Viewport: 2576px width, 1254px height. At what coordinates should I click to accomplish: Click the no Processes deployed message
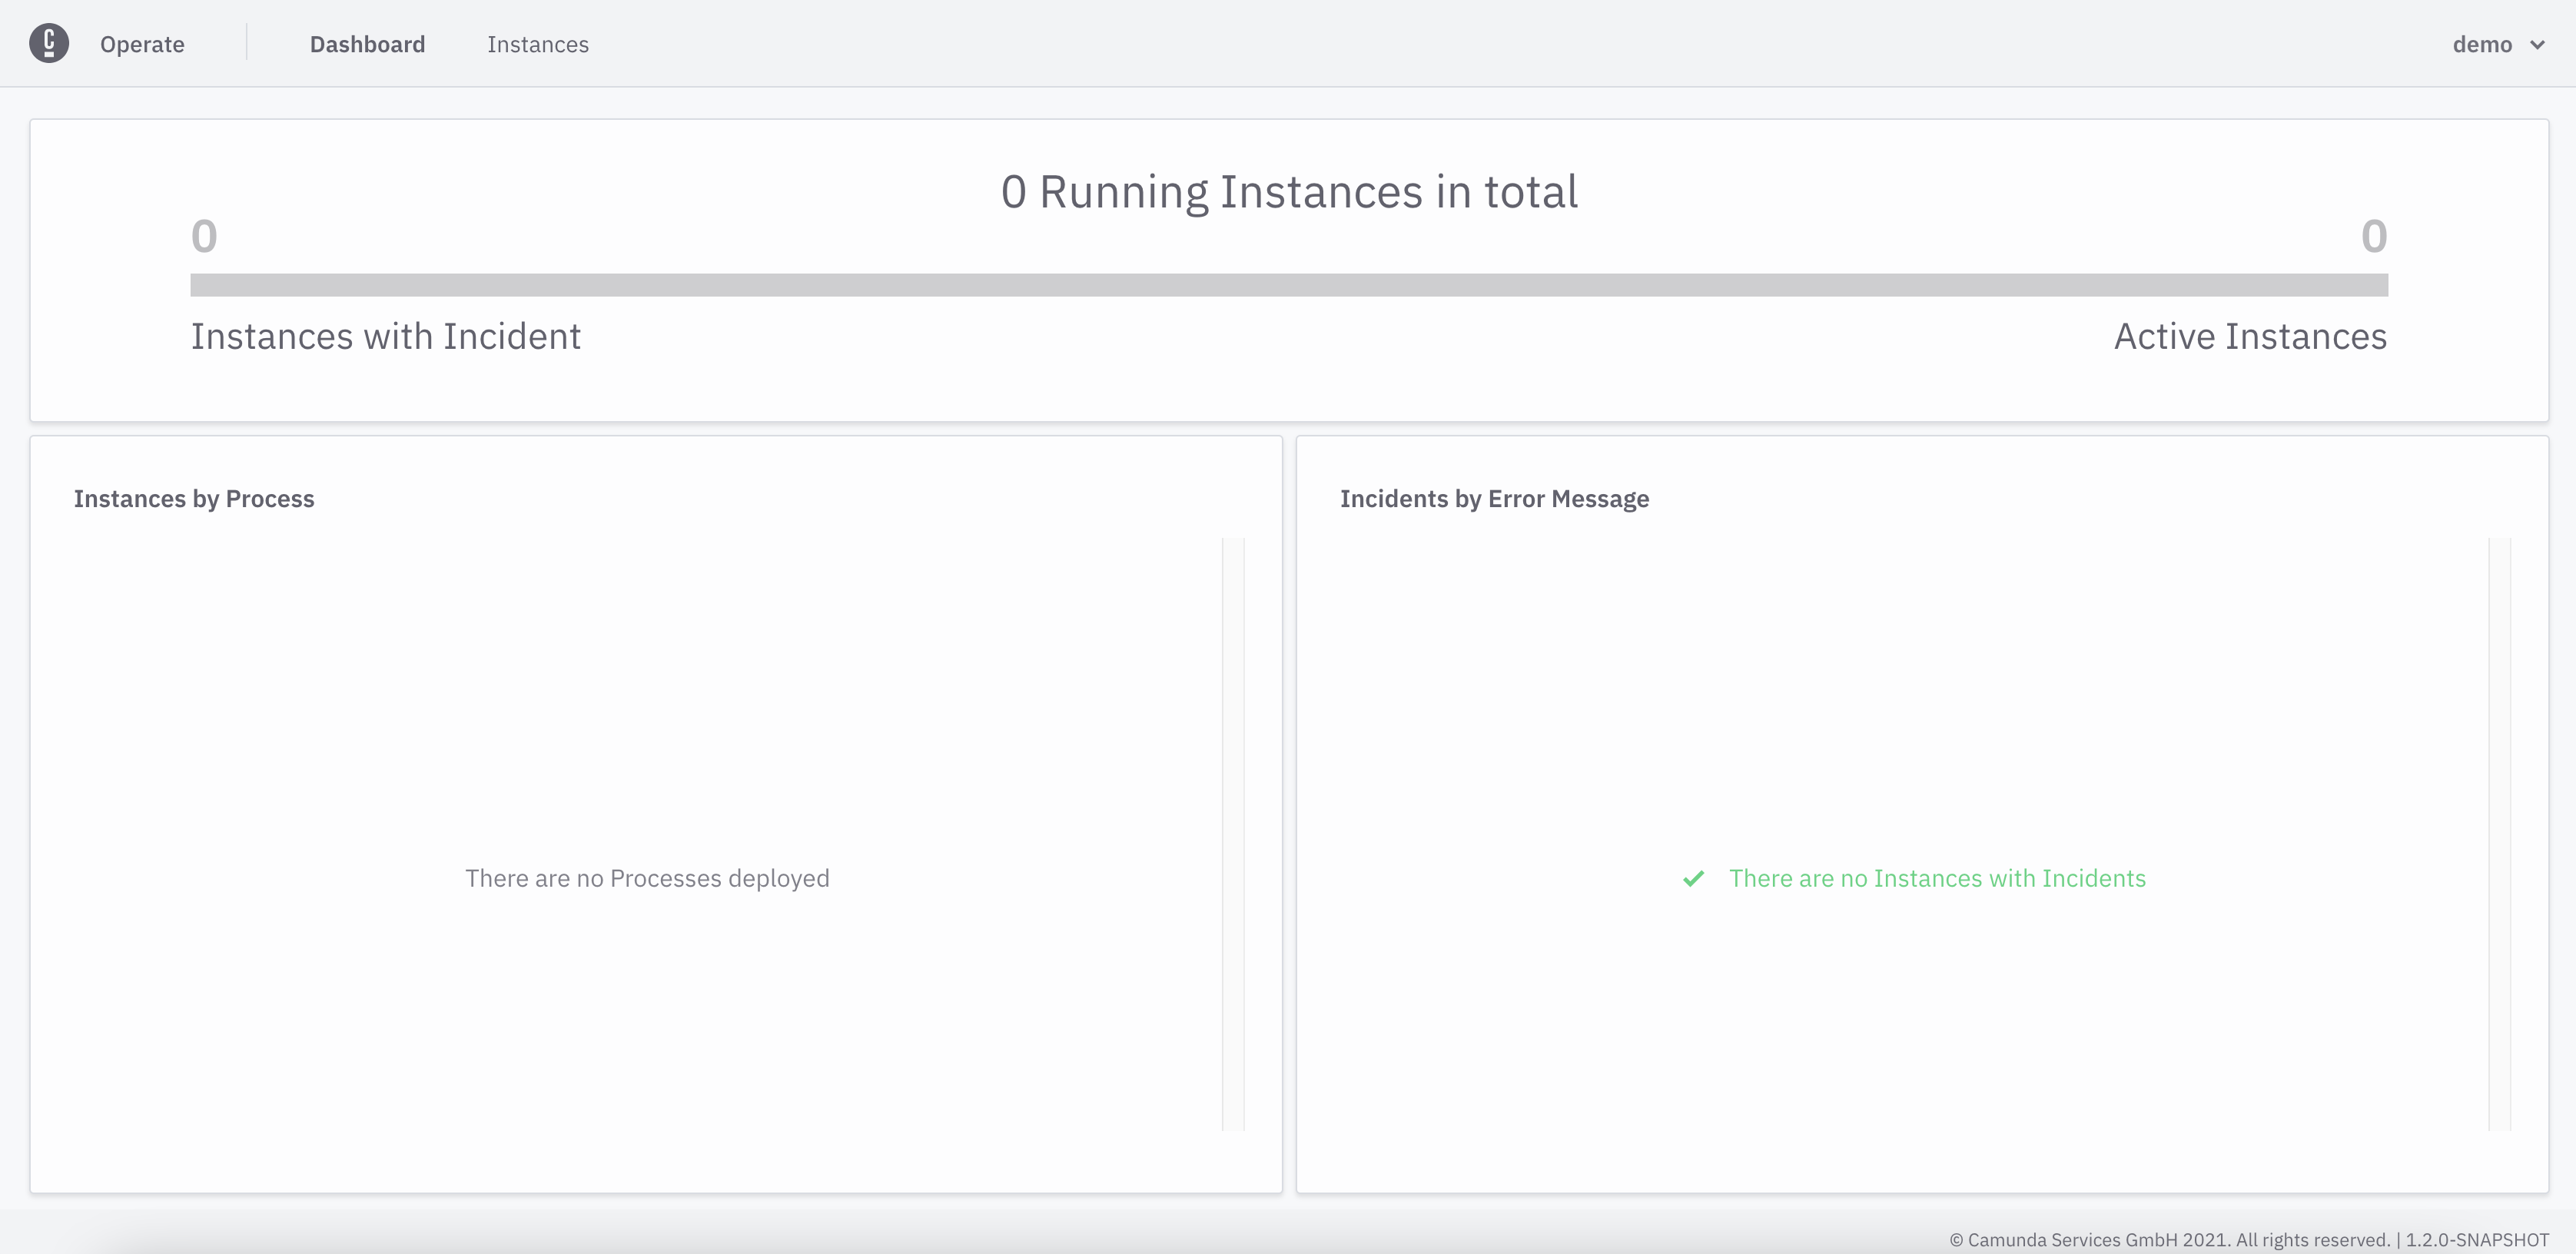point(647,879)
